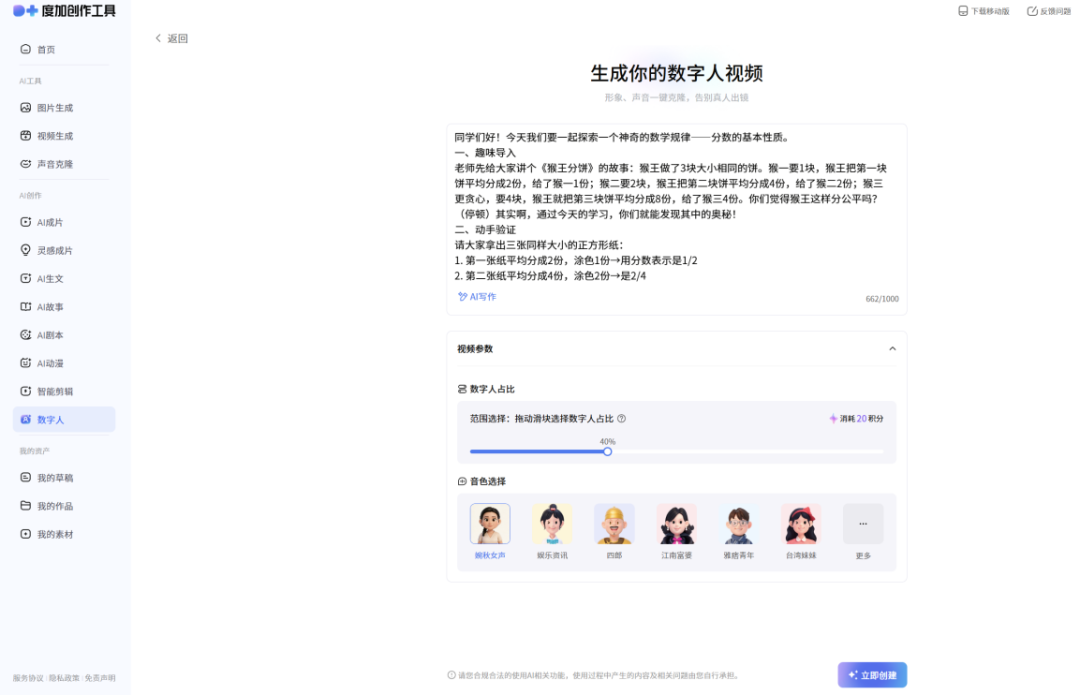Screen dimensions: 1080x695
Task: Click the 返回 back arrow
Action: 158,38
